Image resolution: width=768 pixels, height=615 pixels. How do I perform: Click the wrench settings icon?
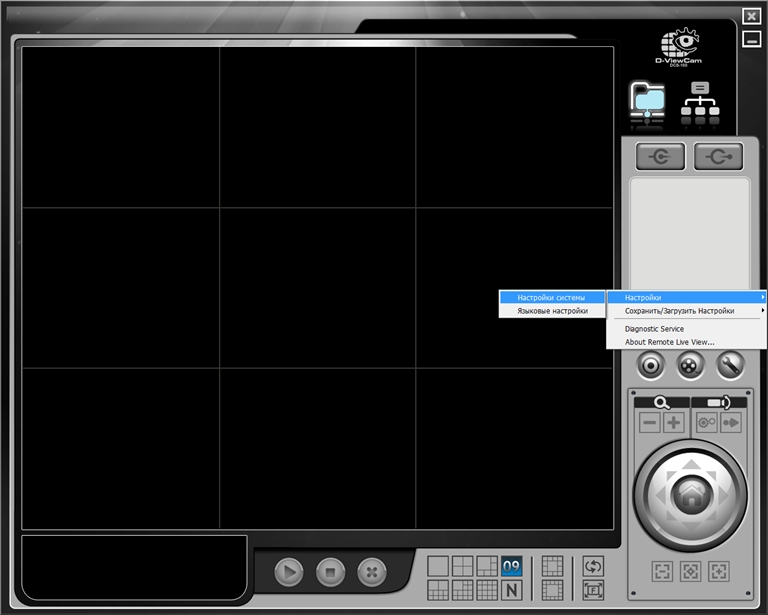tap(730, 366)
